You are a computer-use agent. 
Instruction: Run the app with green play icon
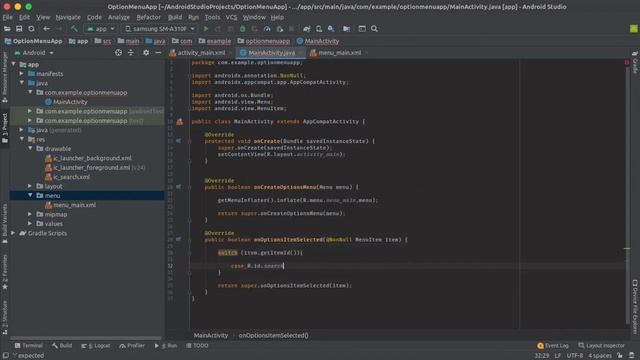coord(206,29)
